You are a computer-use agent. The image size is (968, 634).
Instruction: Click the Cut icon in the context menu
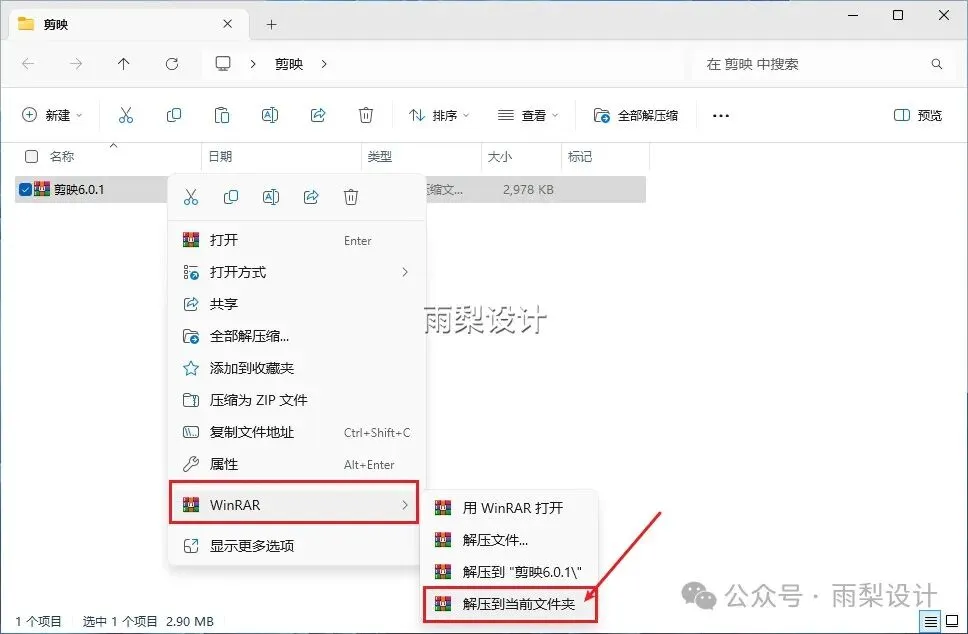point(191,197)
